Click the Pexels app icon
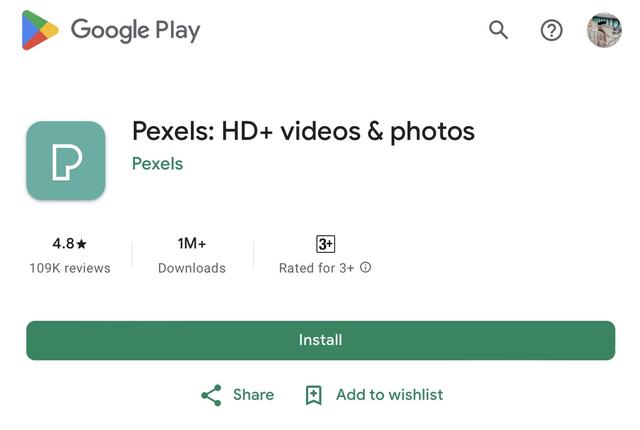 point(66,160)
